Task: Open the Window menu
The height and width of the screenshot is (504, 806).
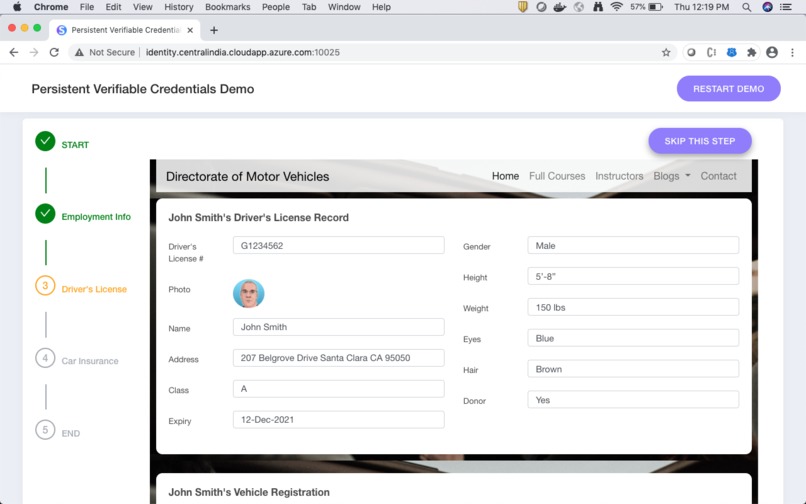Action: pos(344,7)
